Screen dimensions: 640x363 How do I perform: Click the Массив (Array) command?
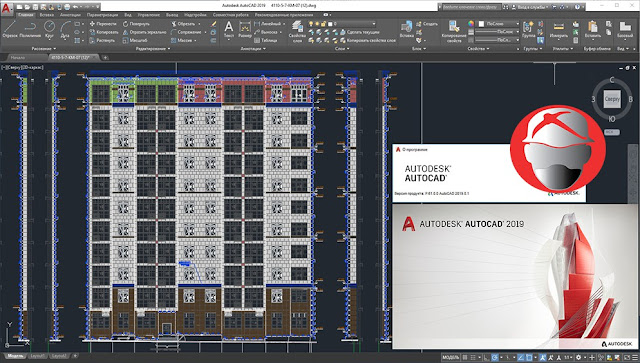pos(181,40)
